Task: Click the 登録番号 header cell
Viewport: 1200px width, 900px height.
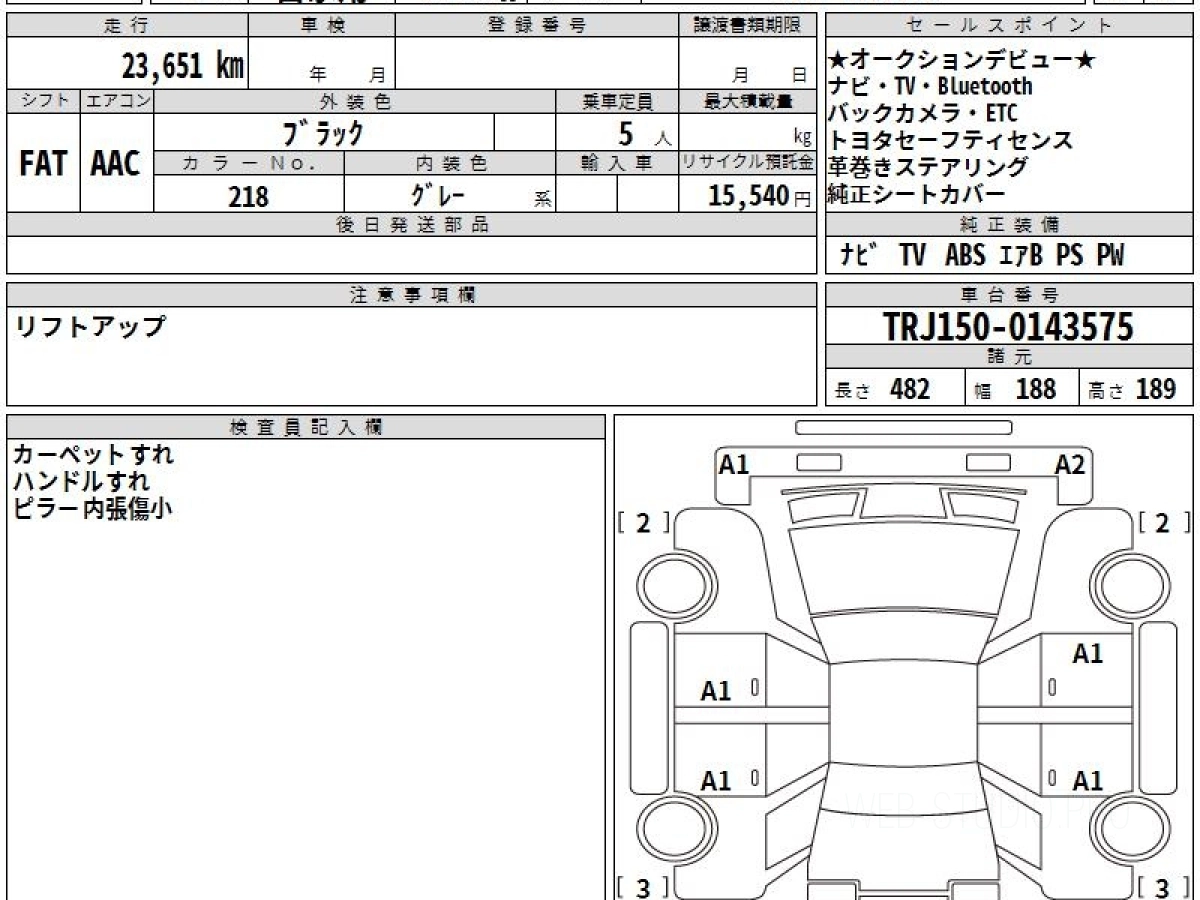Action: [537, 26]
